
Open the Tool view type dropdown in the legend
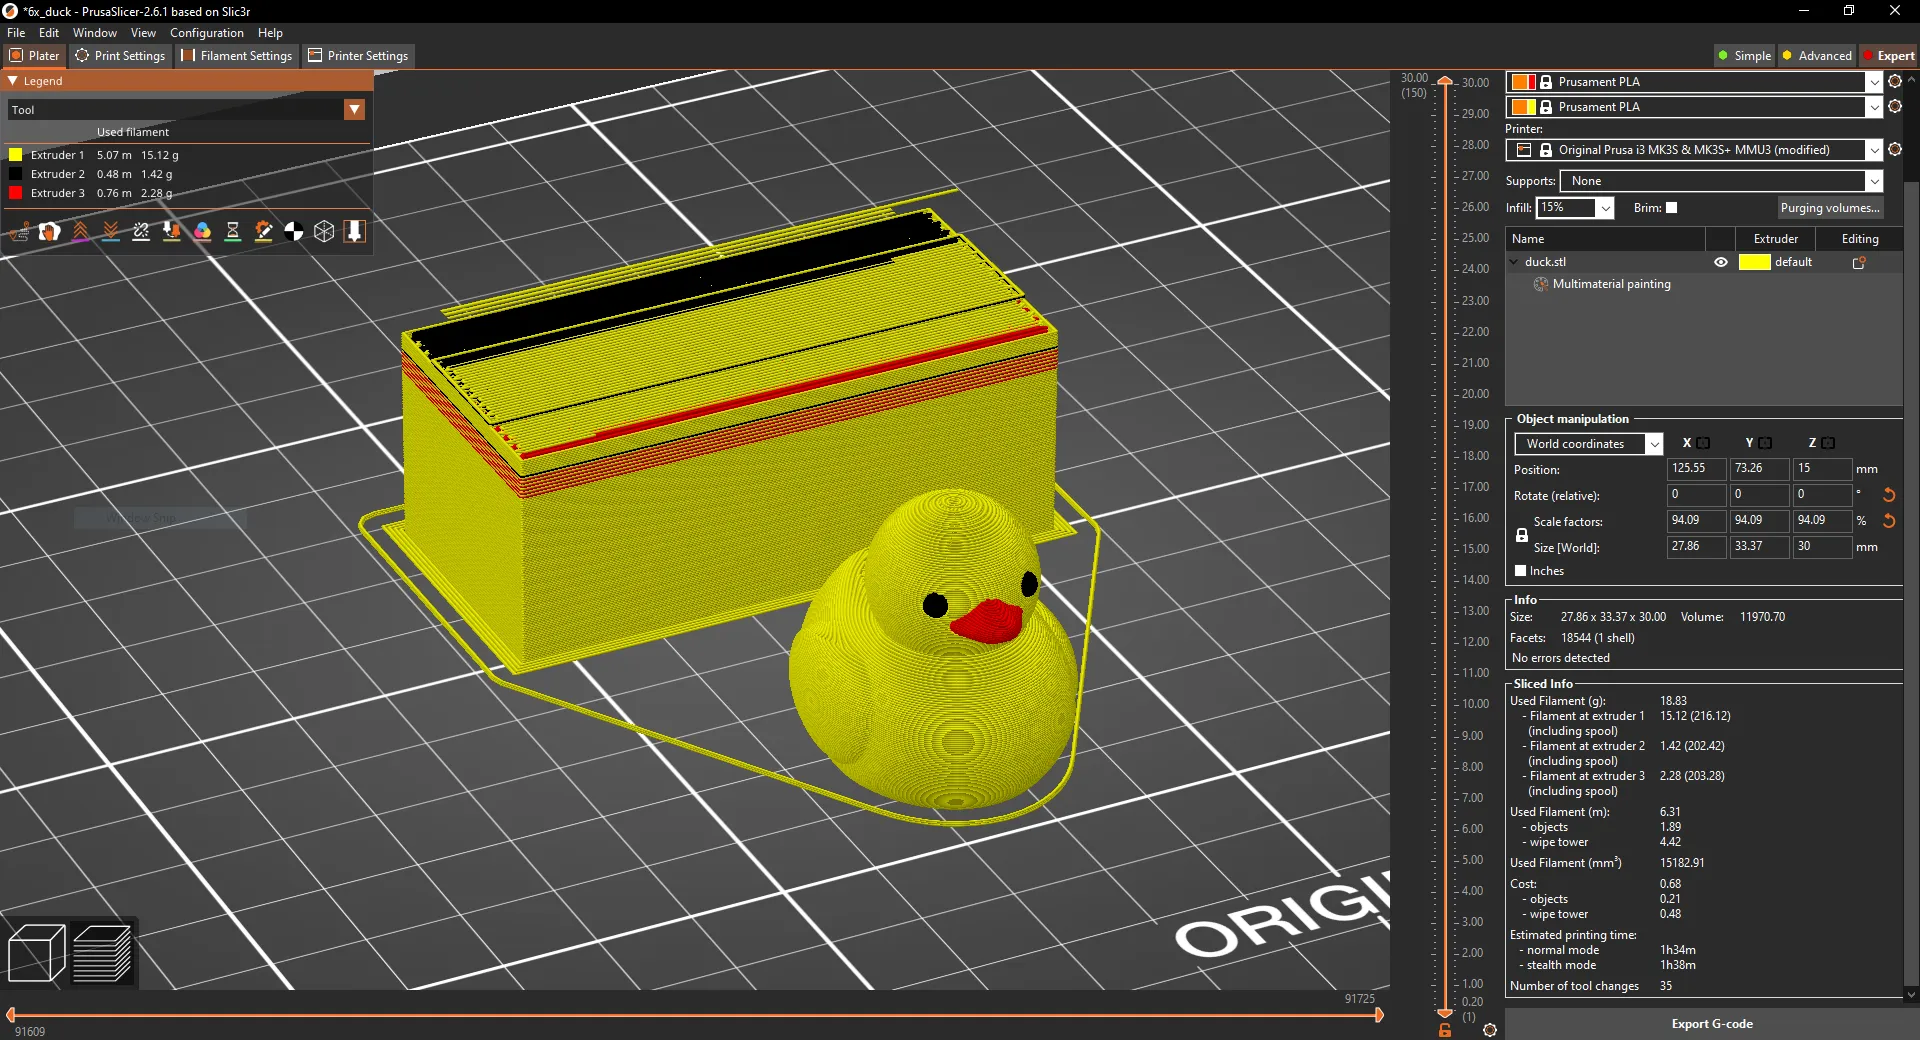pos(354,110)
